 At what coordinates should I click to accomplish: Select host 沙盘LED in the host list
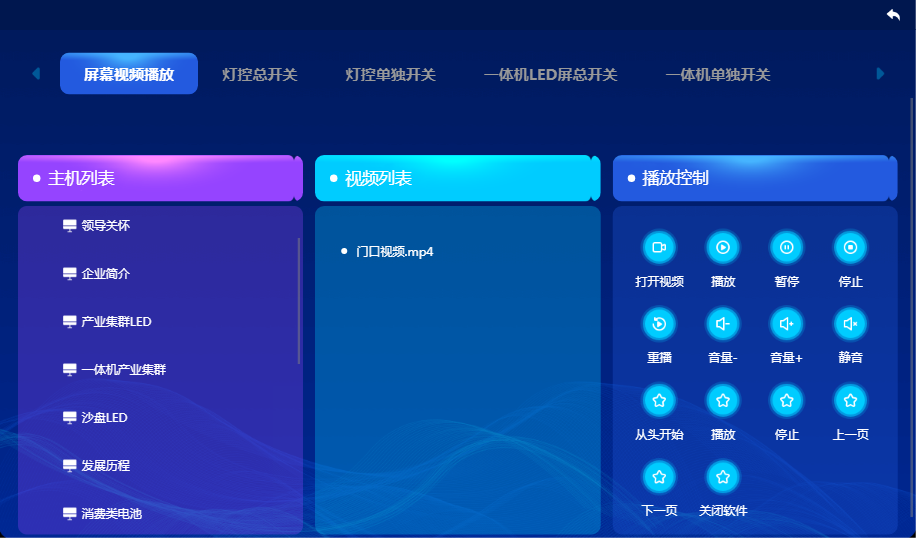104,417
